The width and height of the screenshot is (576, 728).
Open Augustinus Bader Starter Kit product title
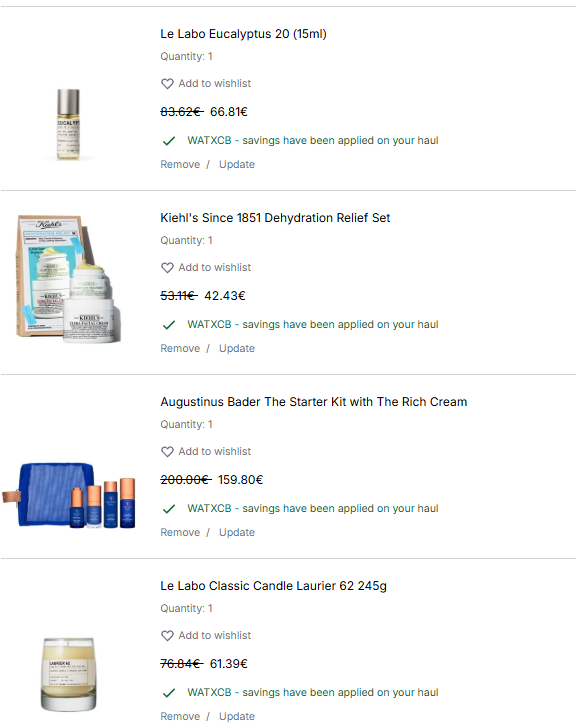tap(314, 402)
